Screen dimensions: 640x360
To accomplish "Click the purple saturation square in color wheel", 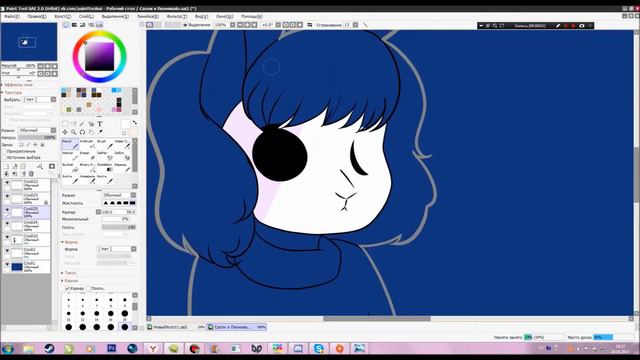I will pyautogui.click(x=99, y=56).
